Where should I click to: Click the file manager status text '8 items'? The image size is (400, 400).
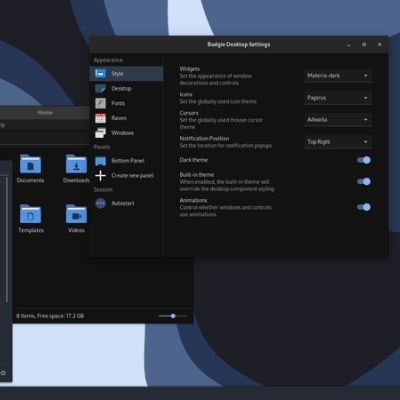(x=50, y=316)
